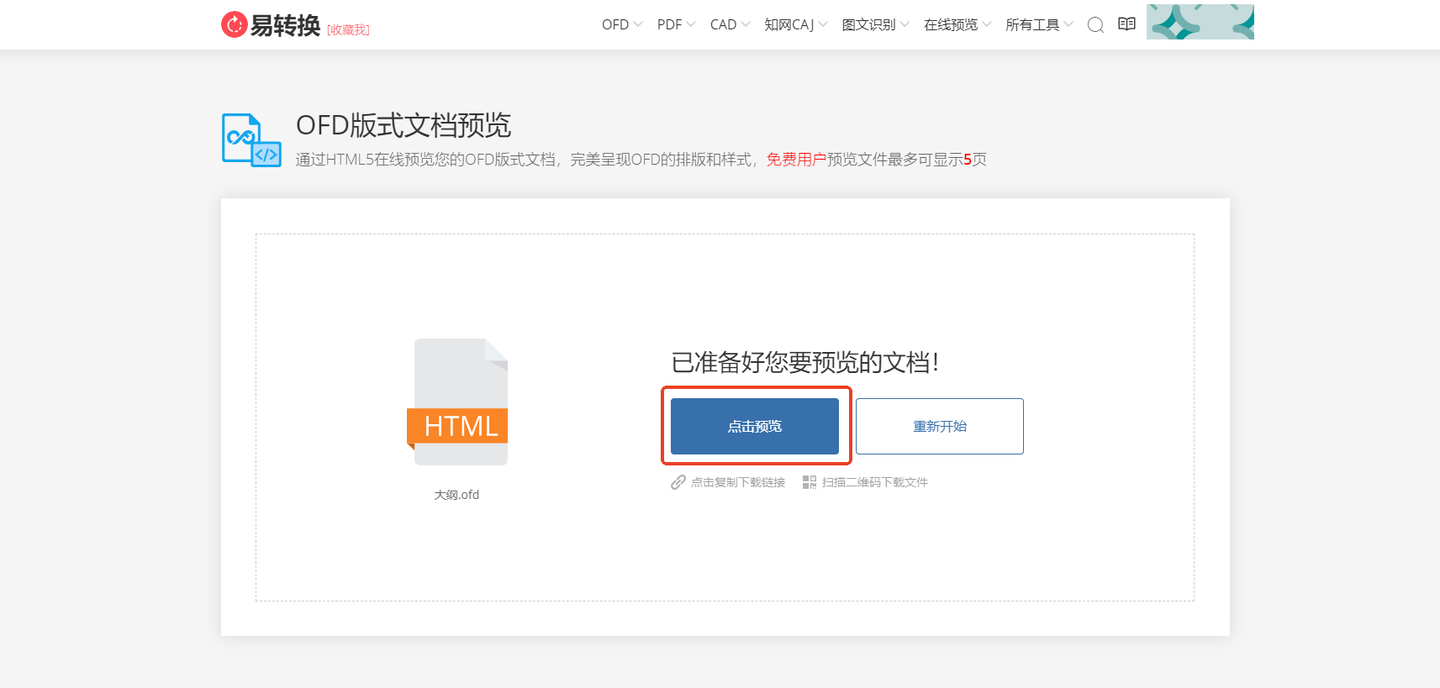Click the 点击预览 button
Viewport: 1440px width, 688px height.
tap(755, 425)
